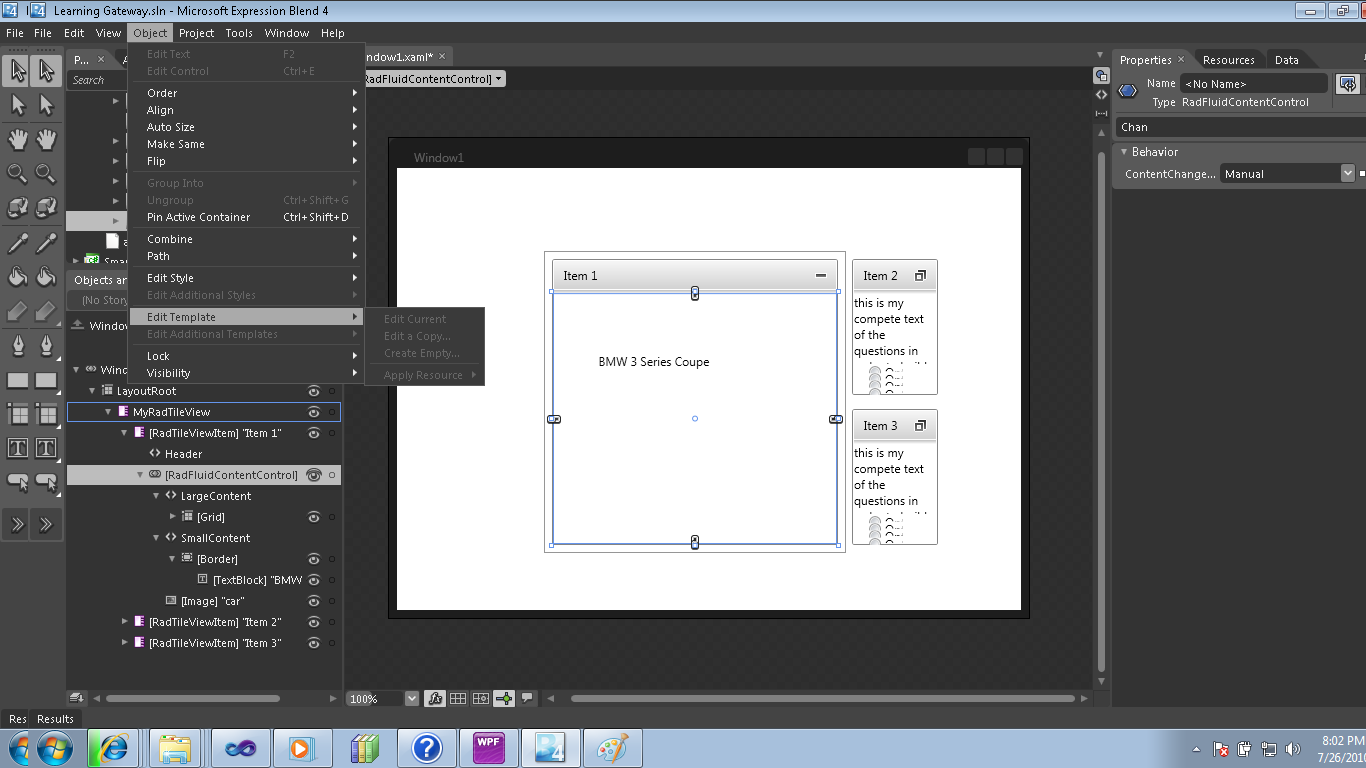Viewport: 1366px width, 768px height.
Task: Minimize the Item 1 tile
Action: [821, 276]
